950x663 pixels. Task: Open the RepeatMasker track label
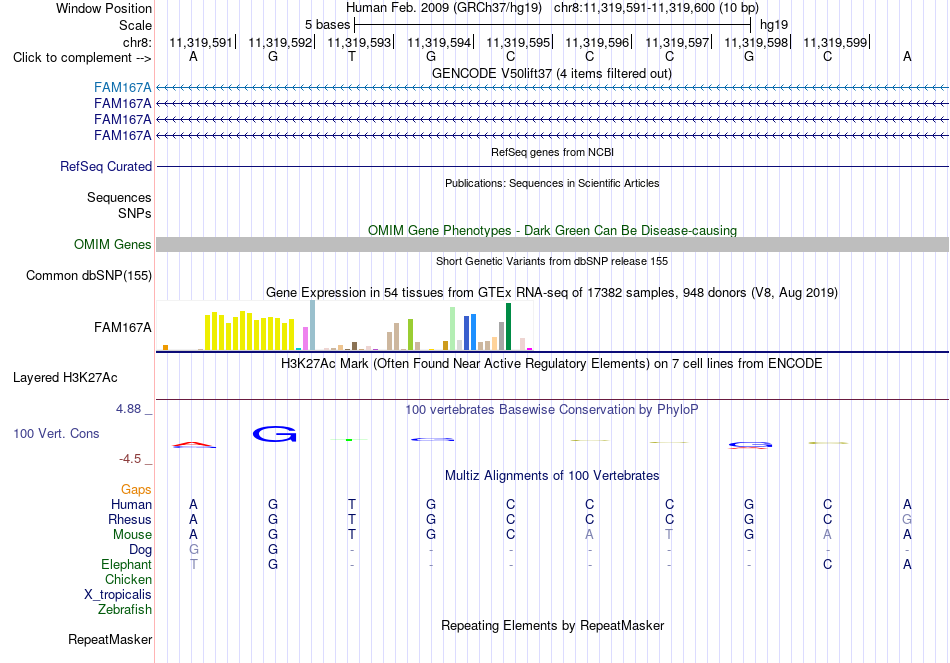pos(110,639)
